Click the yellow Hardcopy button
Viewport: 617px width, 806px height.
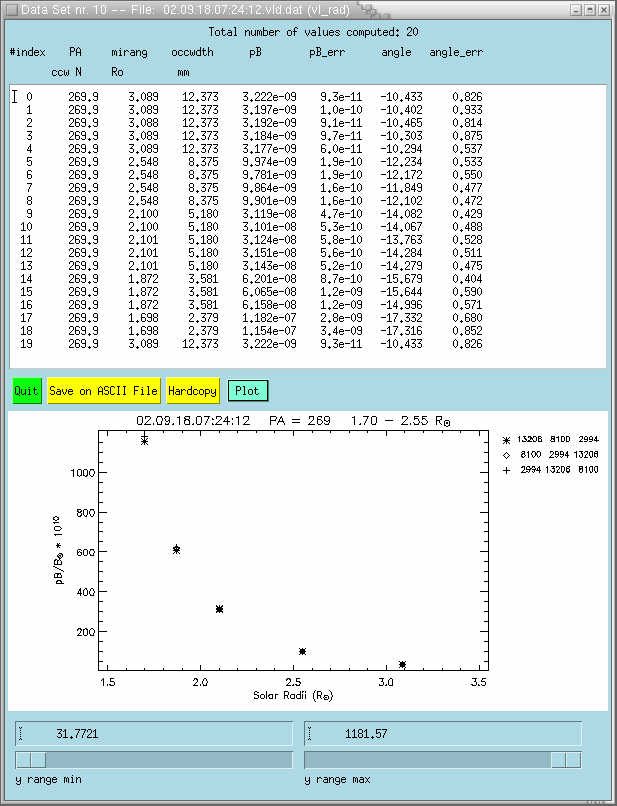192,391
